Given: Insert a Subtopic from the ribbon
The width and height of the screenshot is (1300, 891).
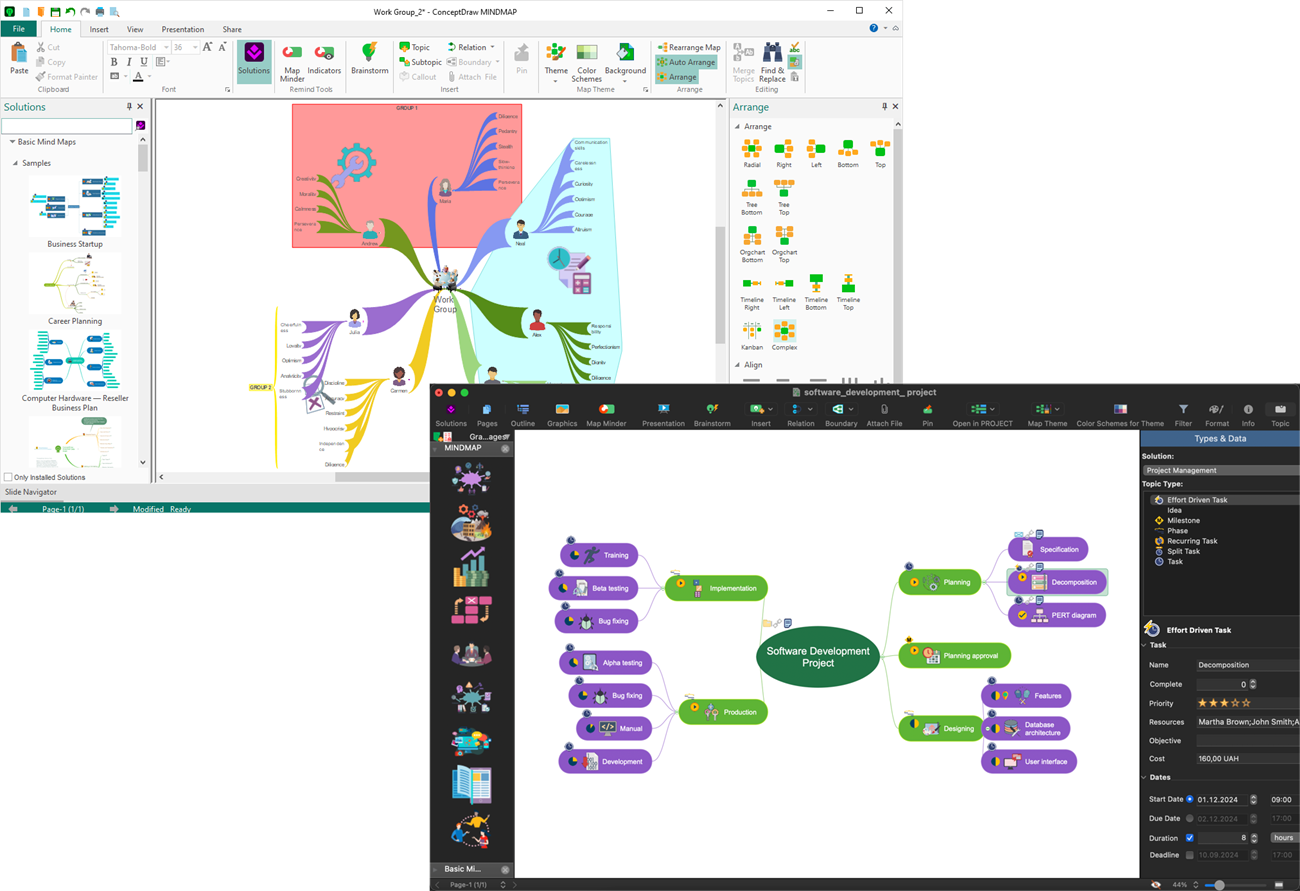Looking at the screenshot, I should [x=420, y=62].
